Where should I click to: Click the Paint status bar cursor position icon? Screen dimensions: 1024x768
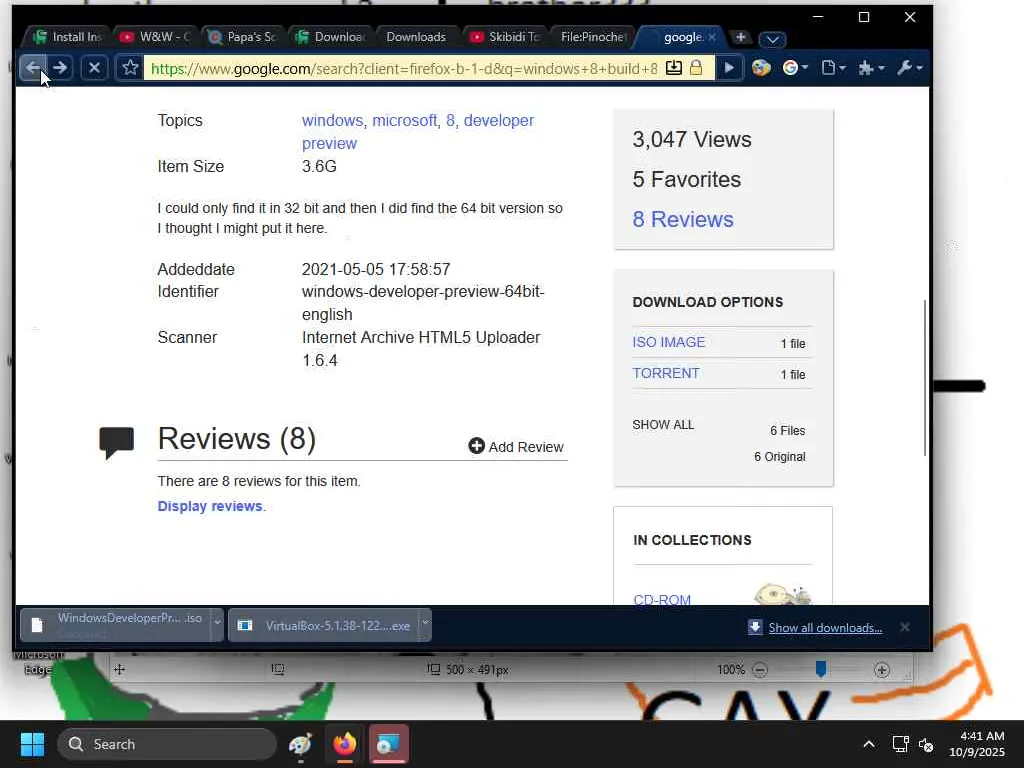(120, 669)
